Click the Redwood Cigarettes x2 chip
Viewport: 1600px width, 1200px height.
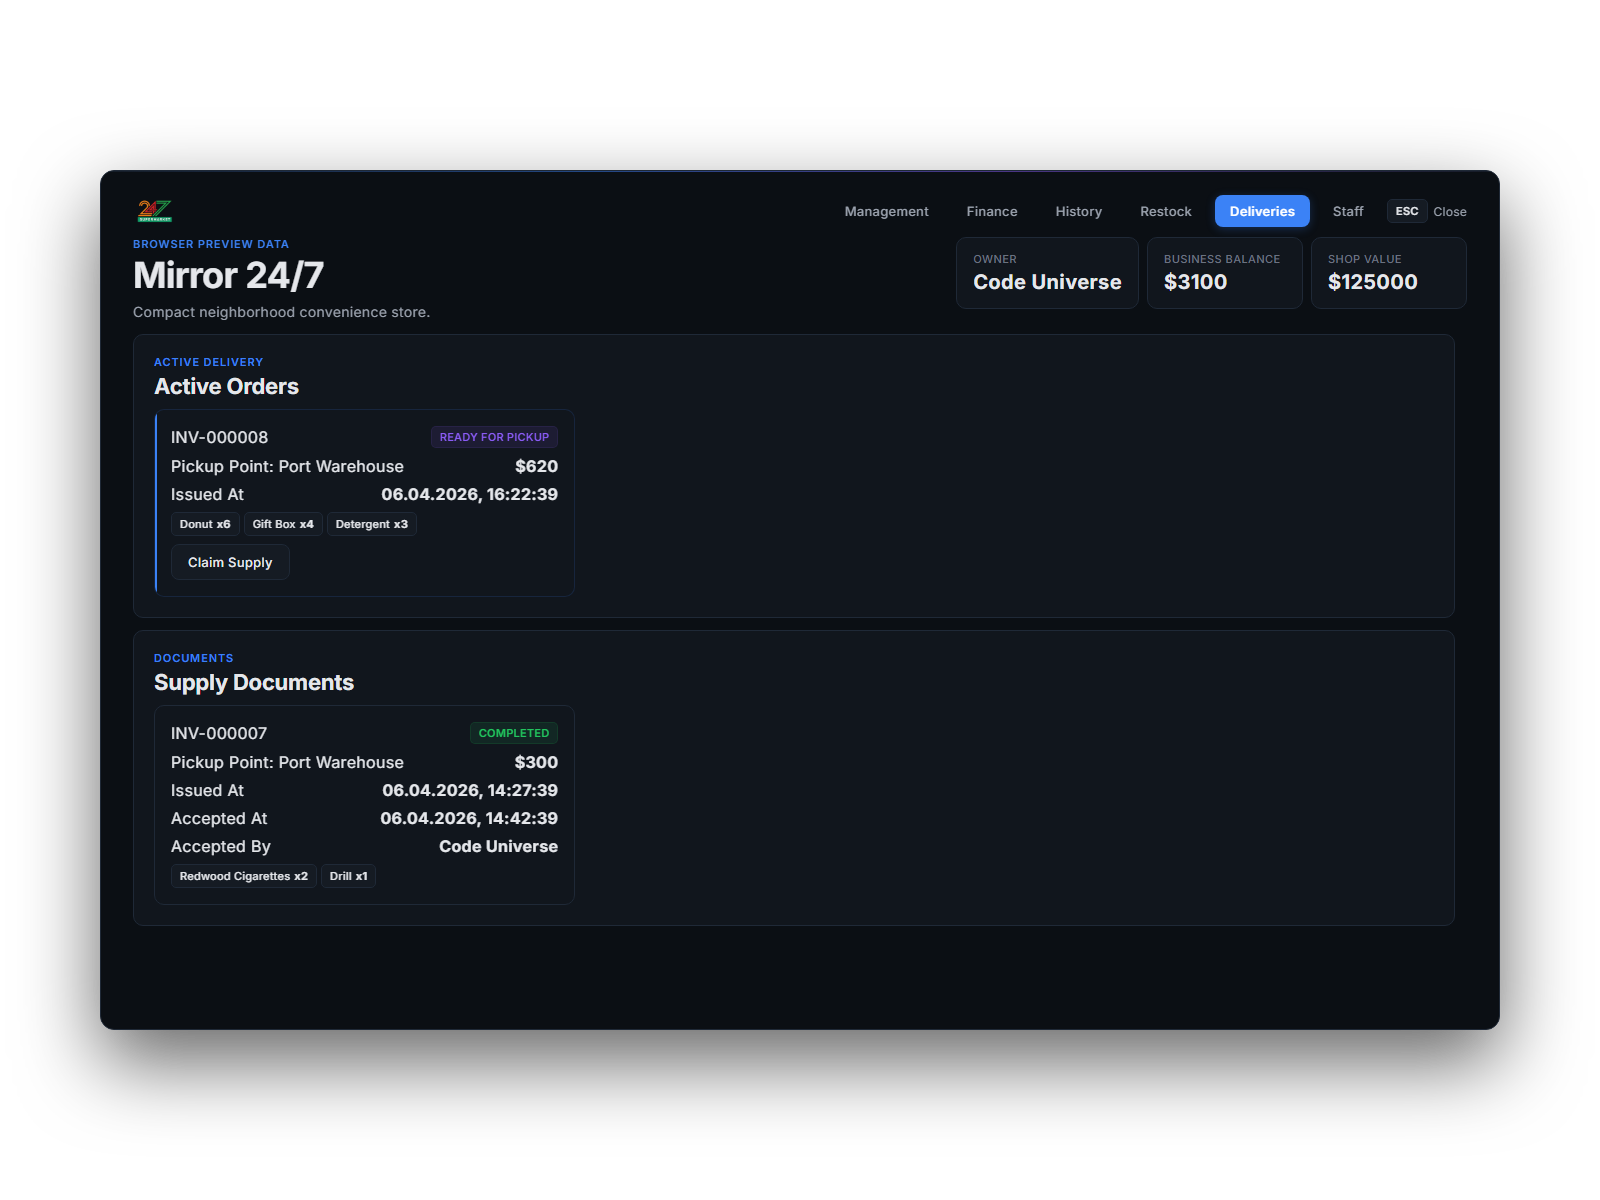(x=243, y=876)
